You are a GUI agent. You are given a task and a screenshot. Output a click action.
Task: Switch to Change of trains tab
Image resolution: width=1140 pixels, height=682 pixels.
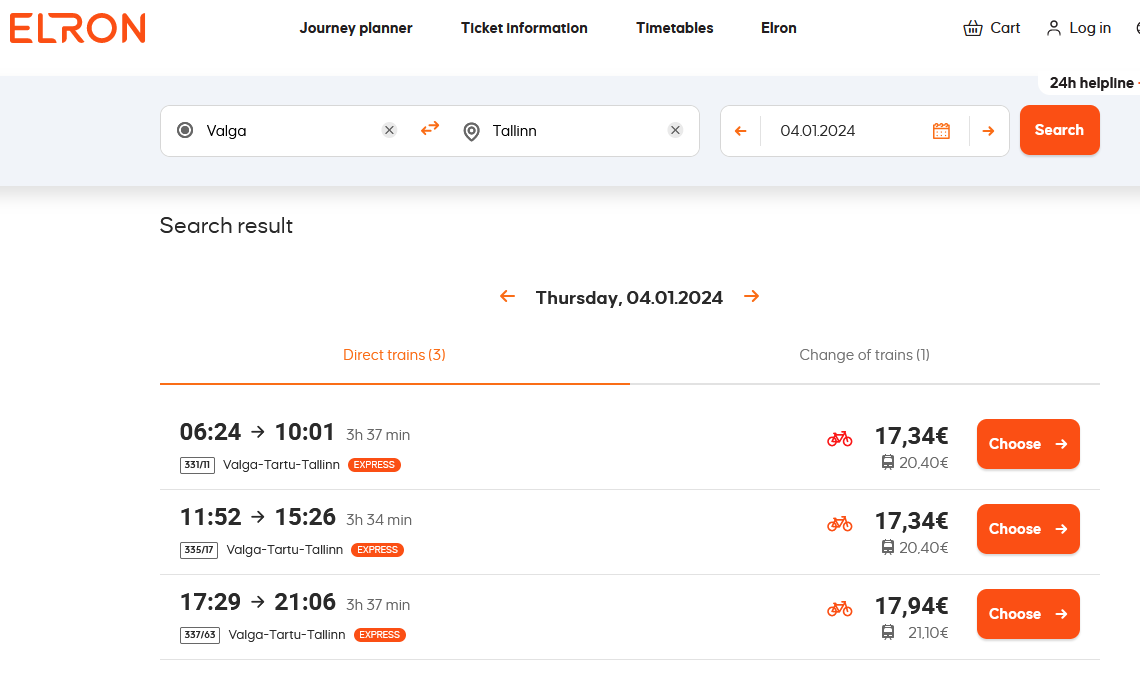(x=864, y=355)
